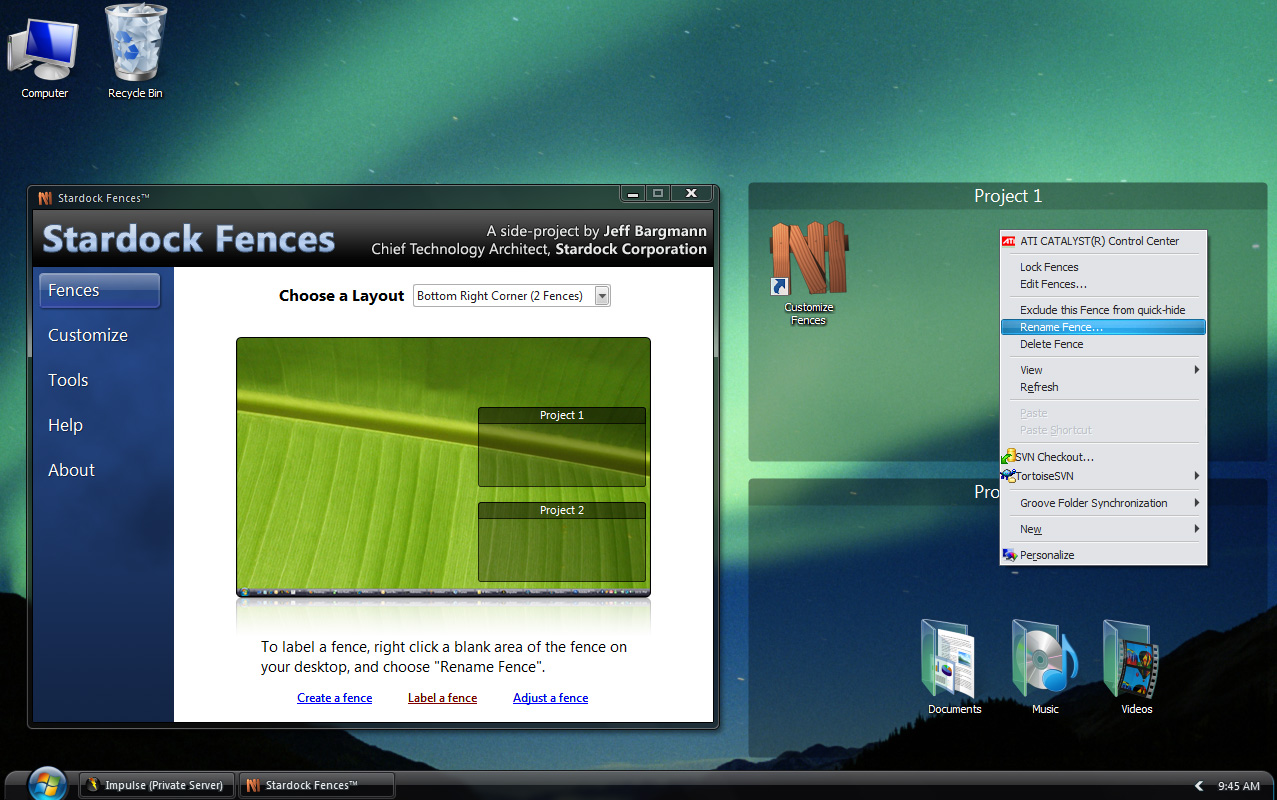Expand the New submenu arrow
Viewport: 1277px width, 800px height.
coord(1196,529)
